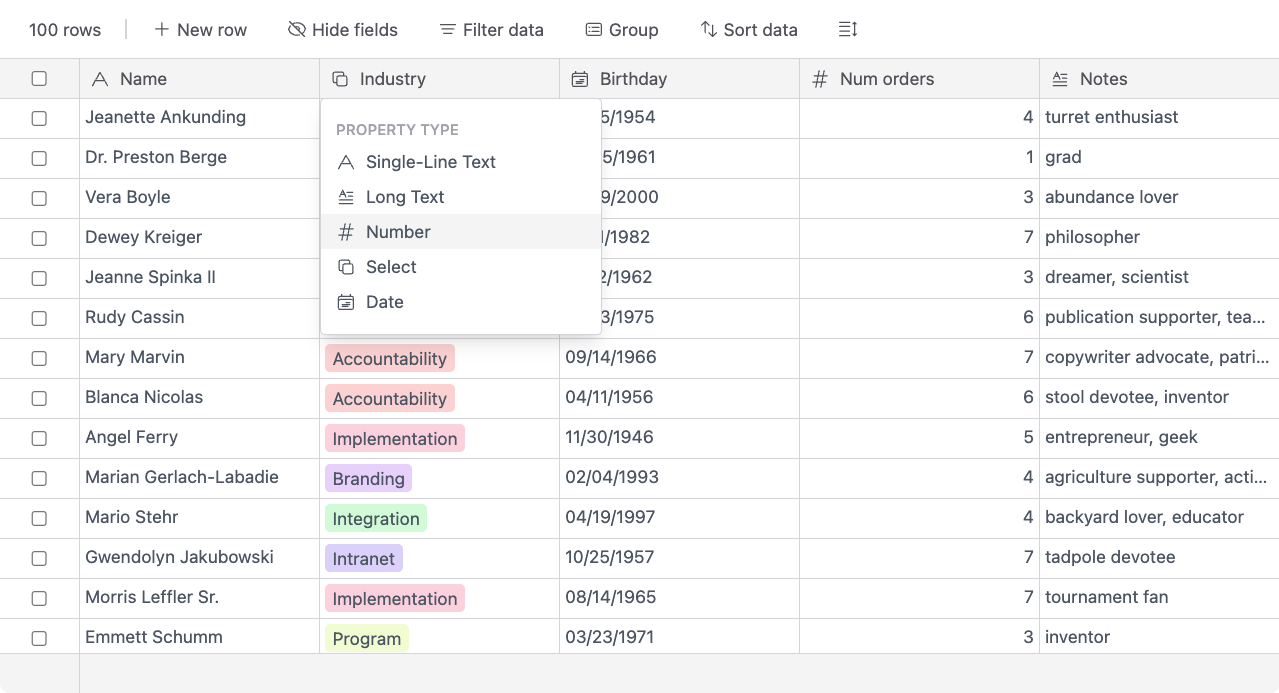Open the Industry column header dropdown
This screenshot has height=693, width=1279.
pyautogui.click(x=439, y=79)
